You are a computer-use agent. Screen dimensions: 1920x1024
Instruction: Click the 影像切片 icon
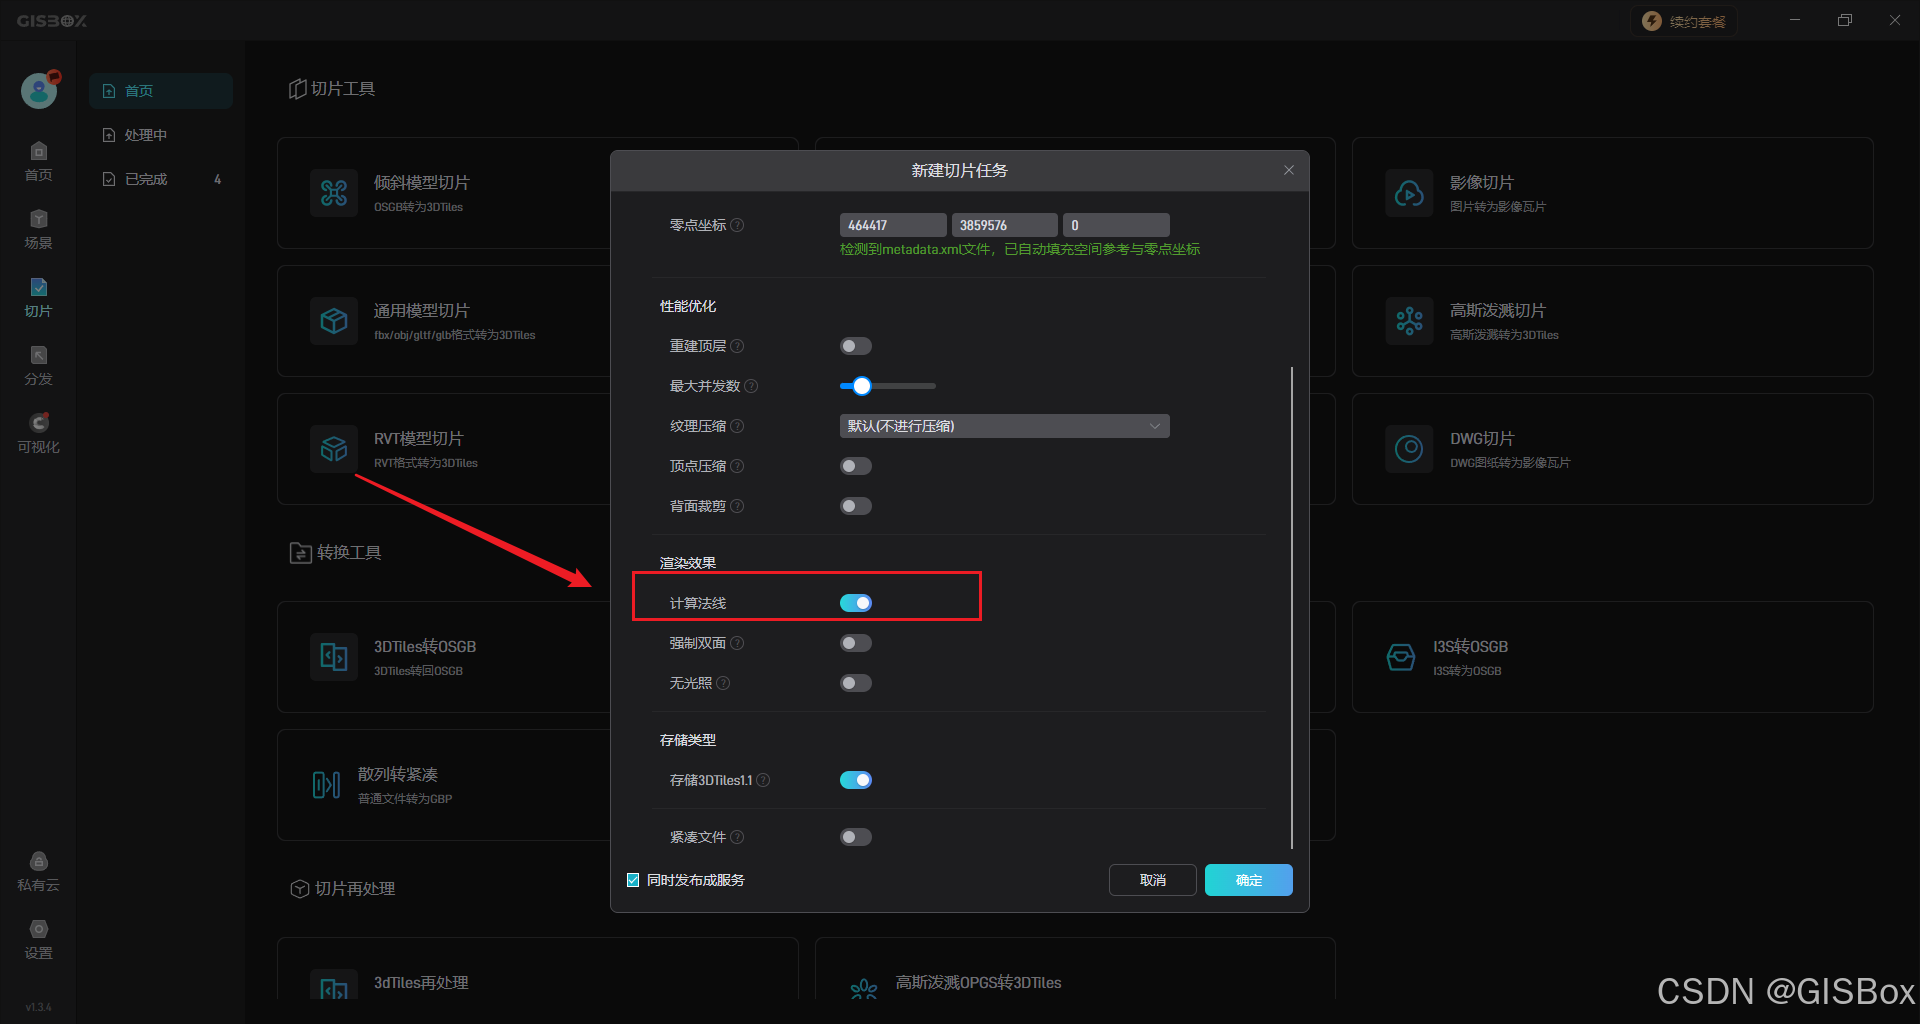point(1409,193)
